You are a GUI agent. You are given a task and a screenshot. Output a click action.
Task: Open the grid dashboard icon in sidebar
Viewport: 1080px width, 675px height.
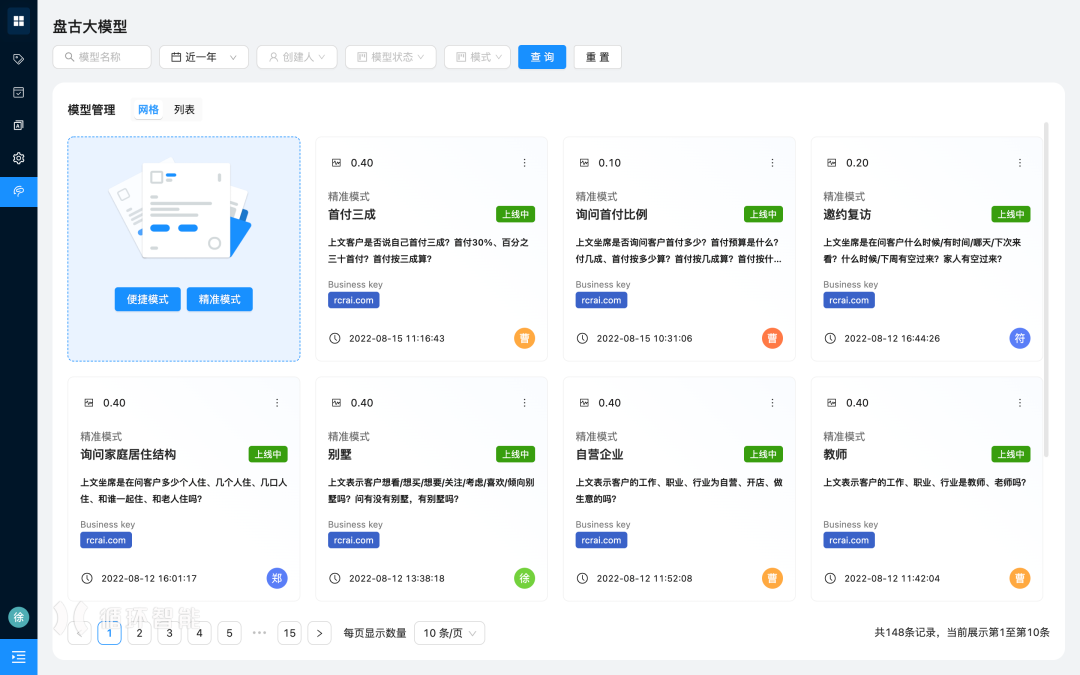19,21
